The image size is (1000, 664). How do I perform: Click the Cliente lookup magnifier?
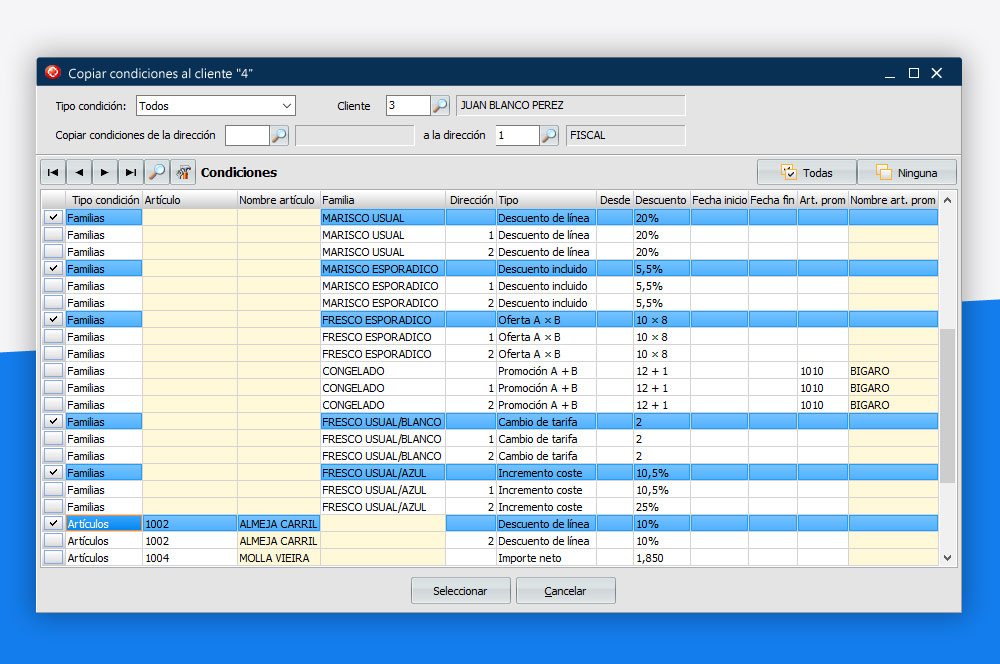click(440, 106)
